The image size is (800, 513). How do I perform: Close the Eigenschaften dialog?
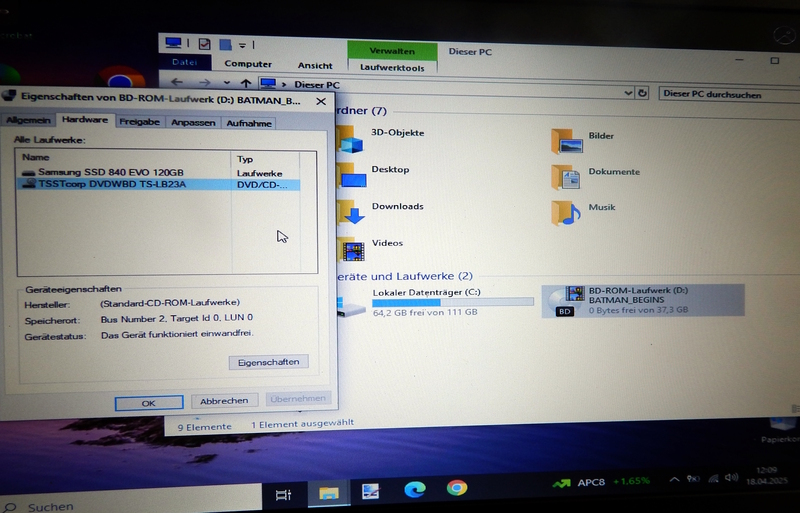point(321,101)
